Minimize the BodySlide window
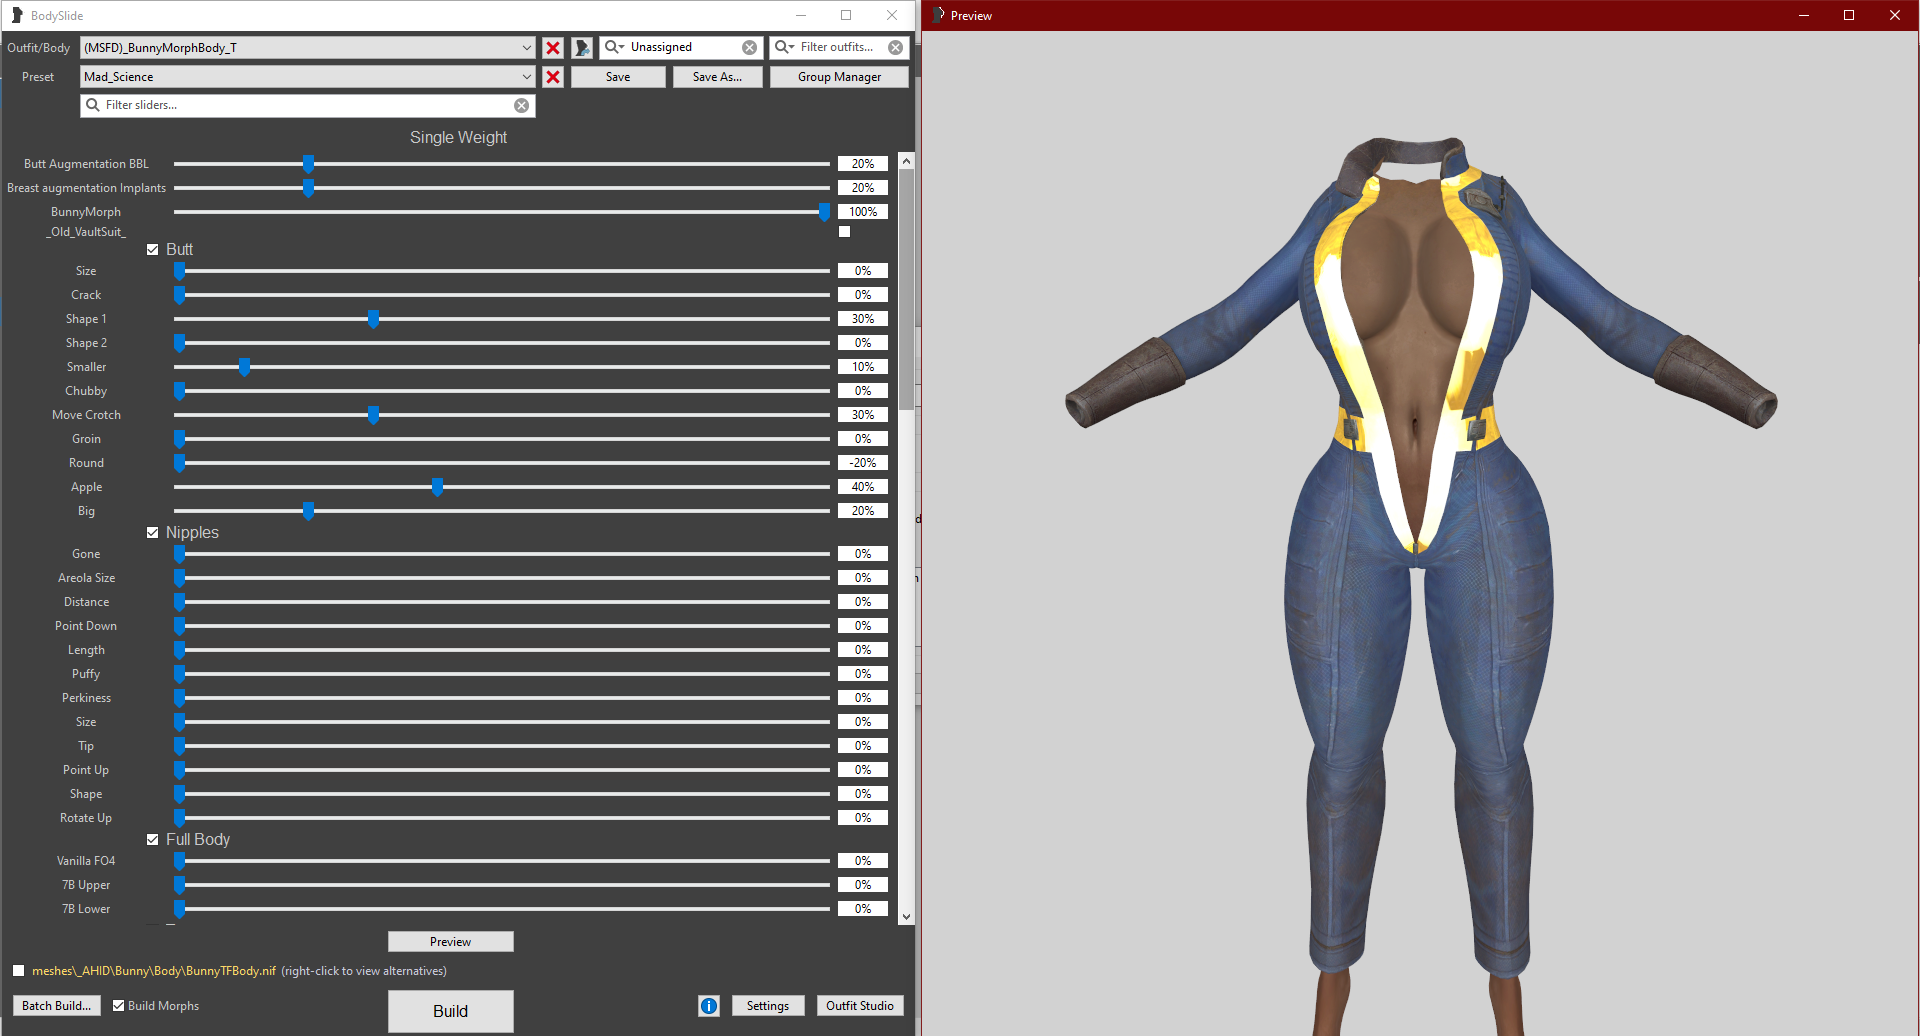The height and width of the screenshot is (1036, 1920). pos(801,15)
